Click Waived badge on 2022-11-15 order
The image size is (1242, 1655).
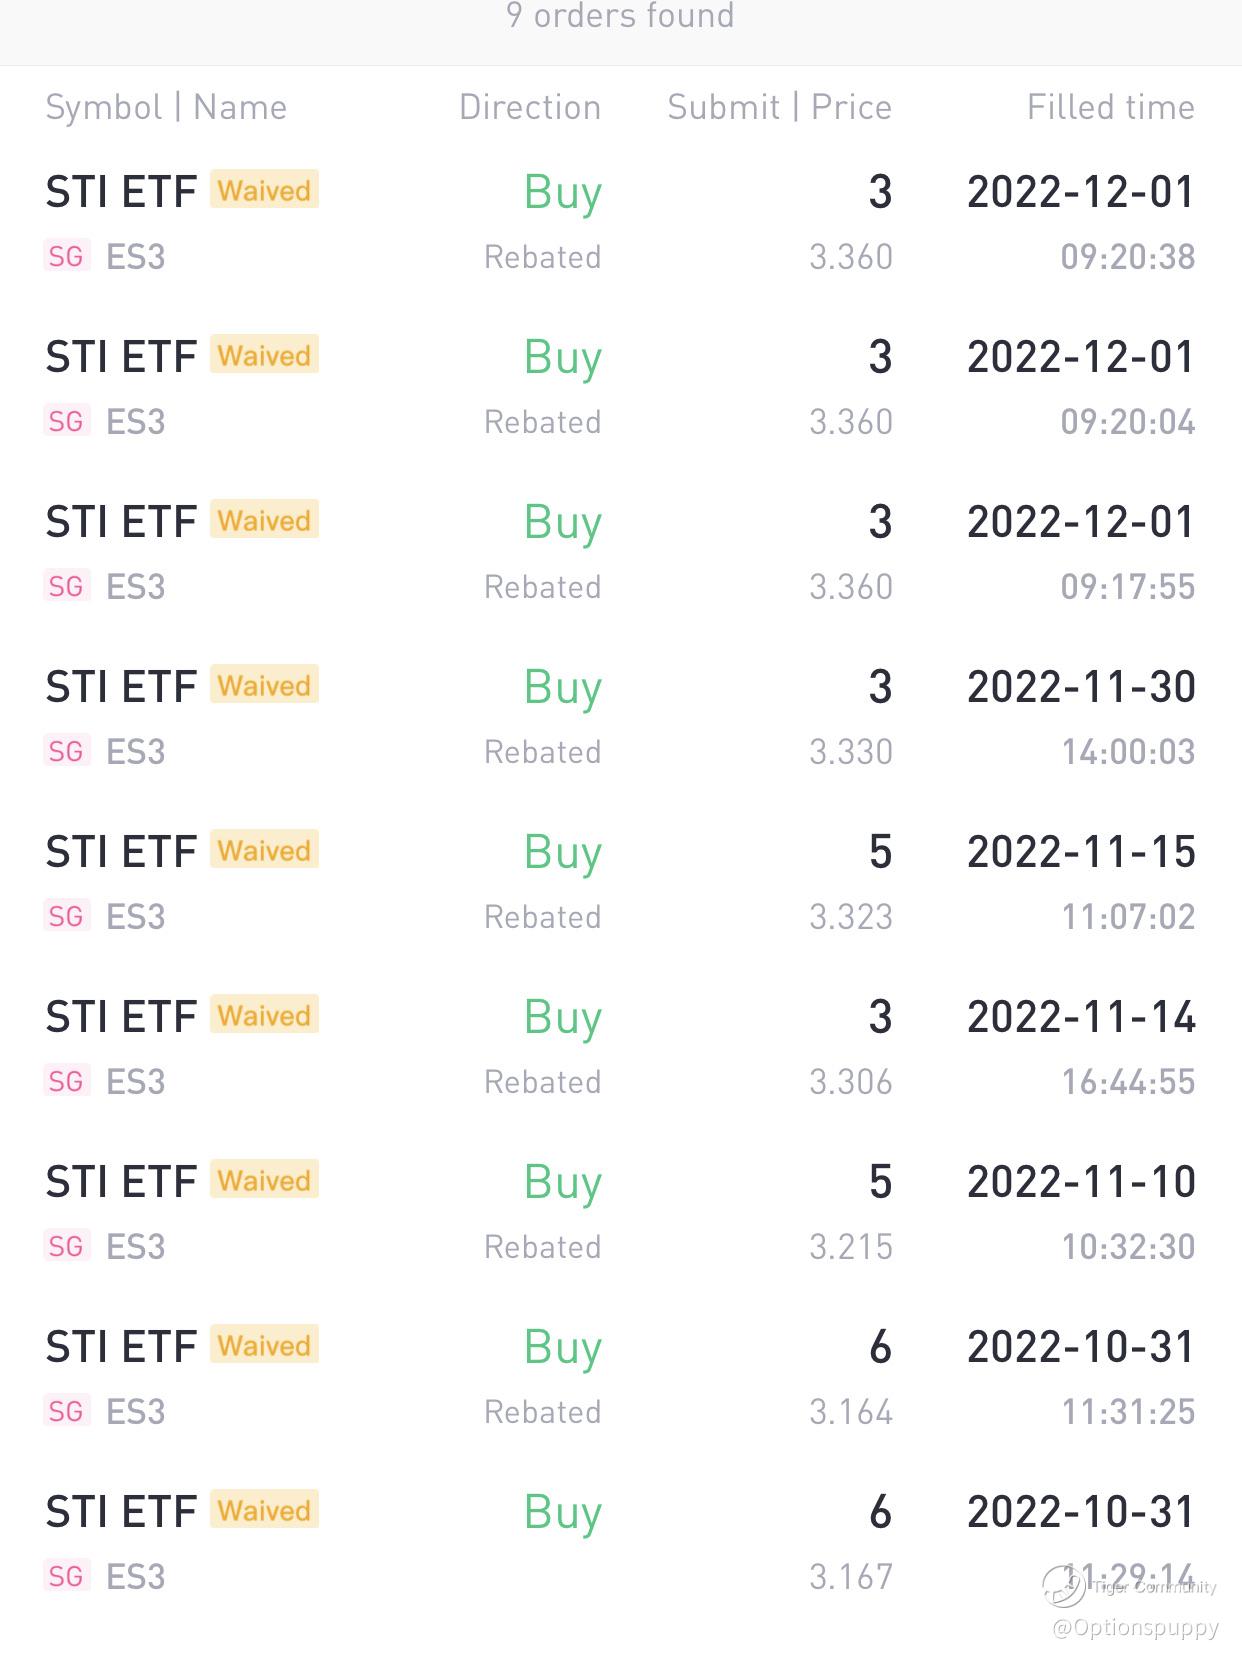pyautogui.click(x=264, y=850)
